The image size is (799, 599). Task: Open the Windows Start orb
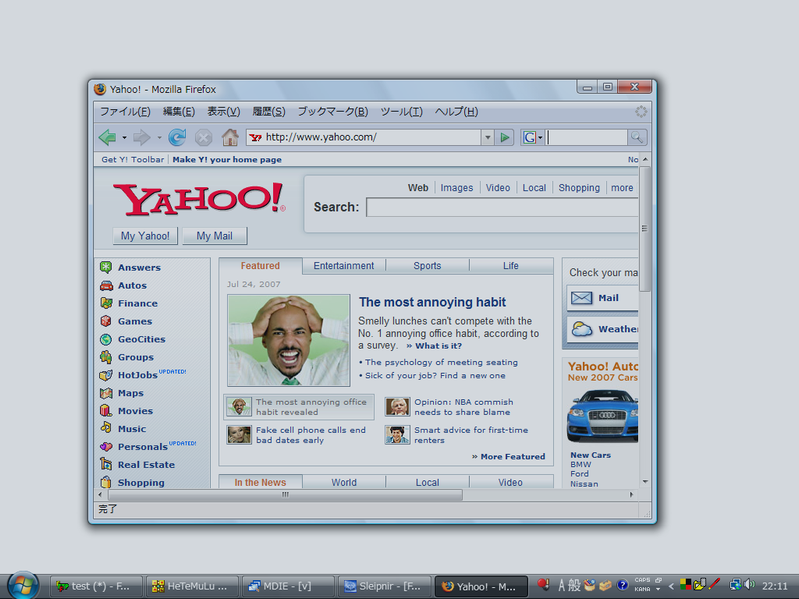pyautogui.click(x=23, y=585)
